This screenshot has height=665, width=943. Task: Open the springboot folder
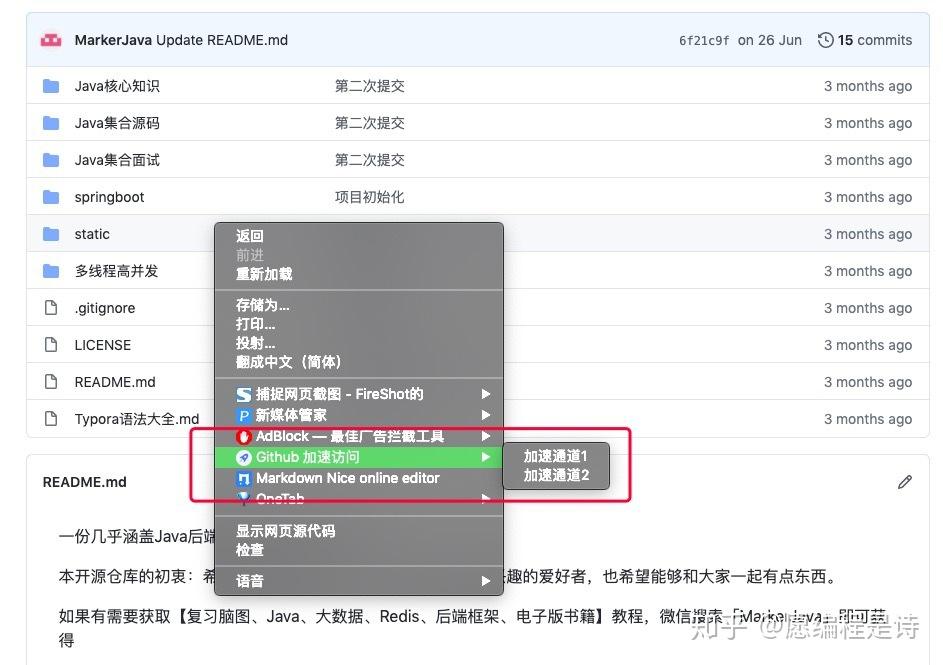click(x=109, y=197)
